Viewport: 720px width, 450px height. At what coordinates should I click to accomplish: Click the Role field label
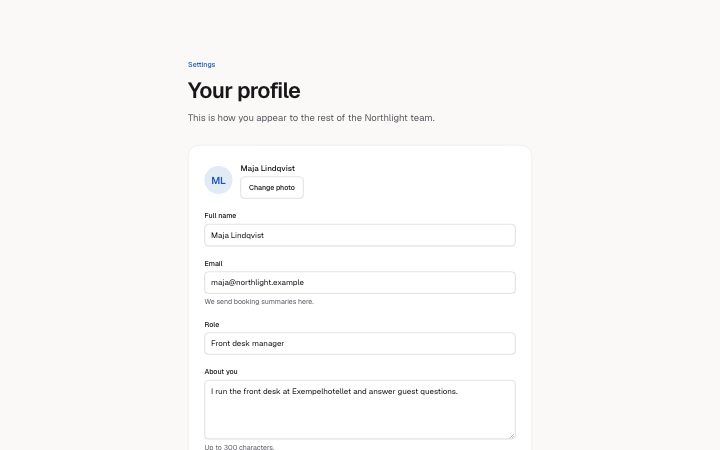(x=212, y=324)
